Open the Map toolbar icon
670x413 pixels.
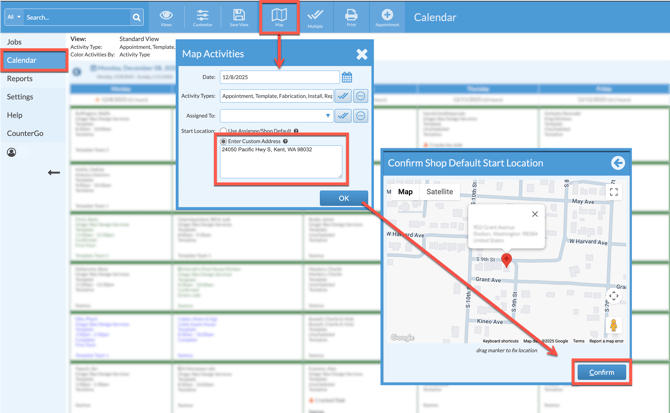coord(279,17)
